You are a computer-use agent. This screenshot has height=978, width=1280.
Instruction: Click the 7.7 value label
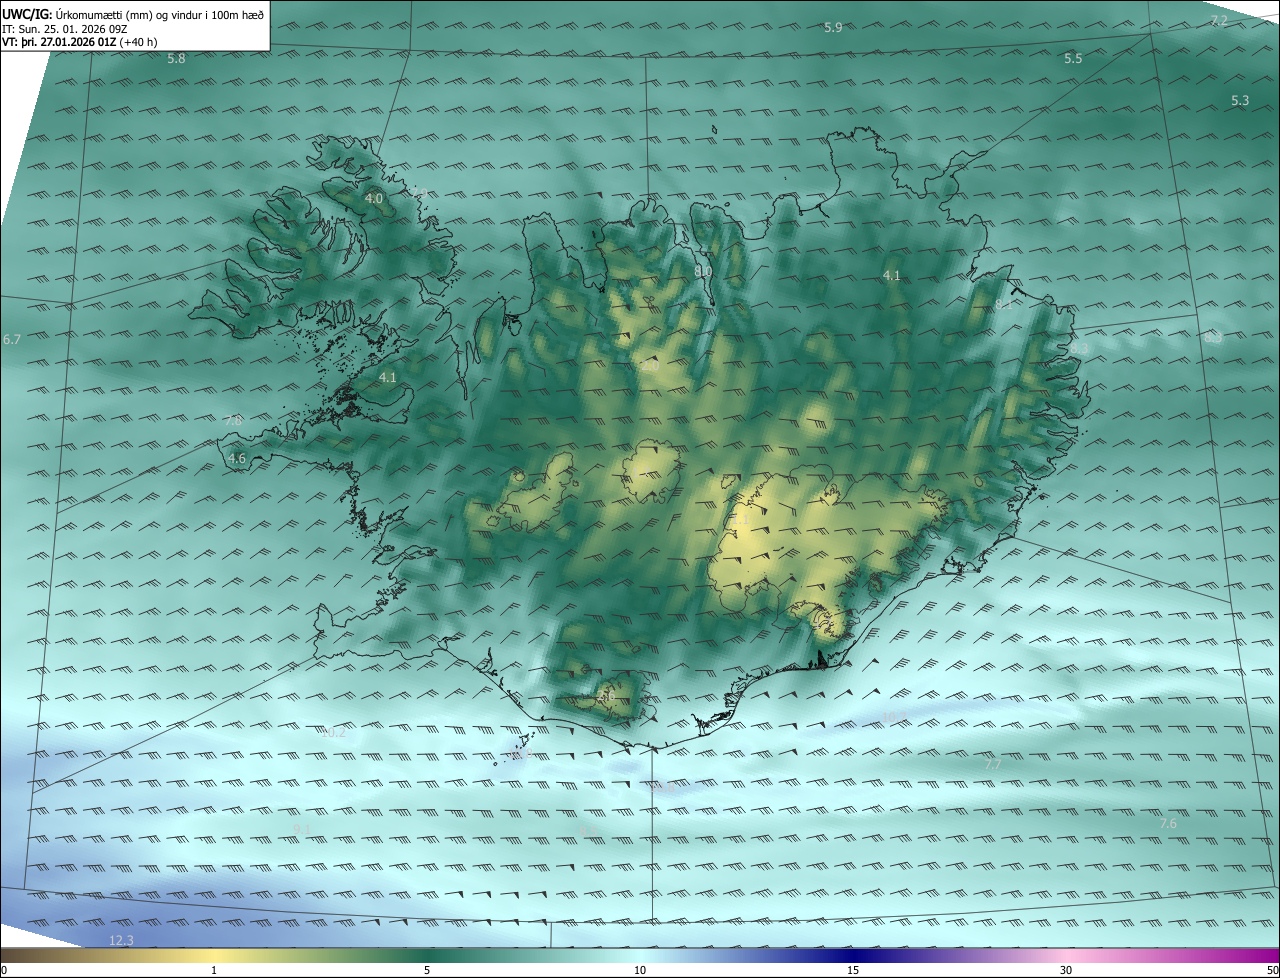pos(993,765)
